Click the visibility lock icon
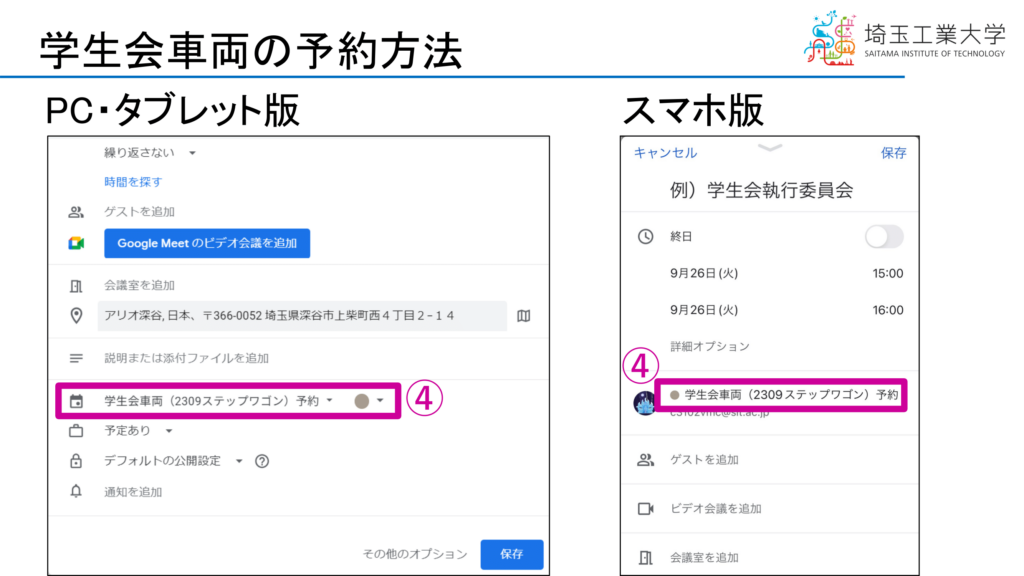The width and height of the screenshot is (1024, 576). (x=76, y=461)
